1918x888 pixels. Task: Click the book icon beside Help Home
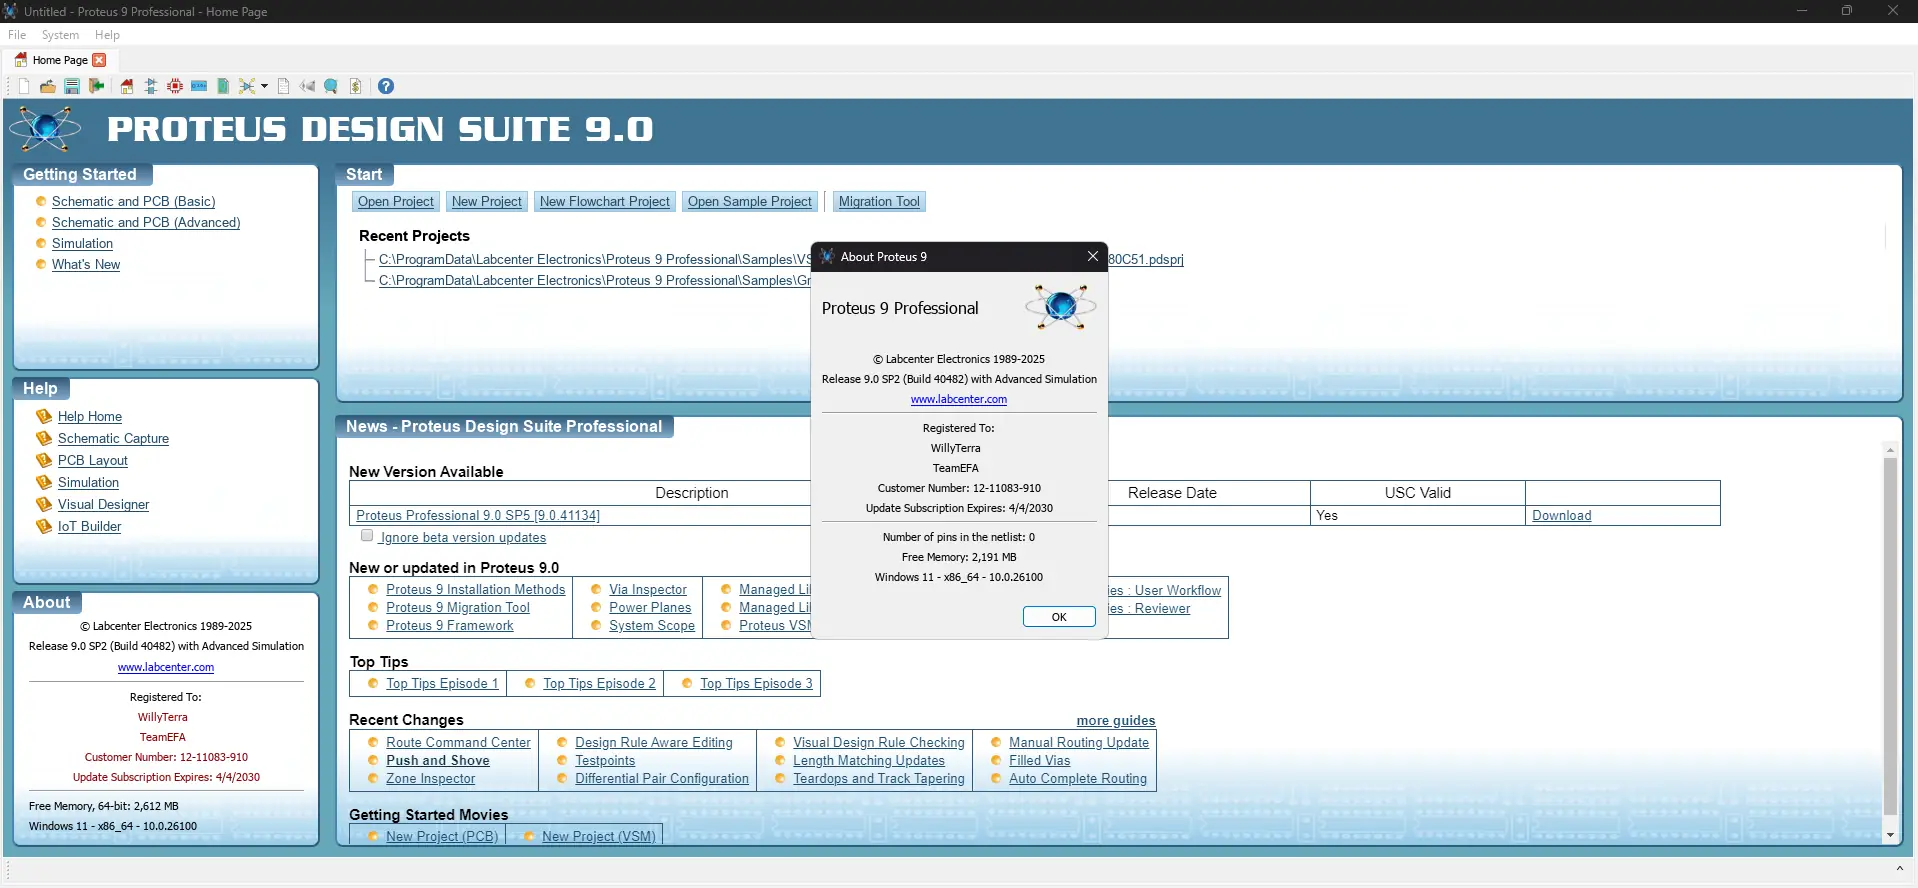coord(44,416)
